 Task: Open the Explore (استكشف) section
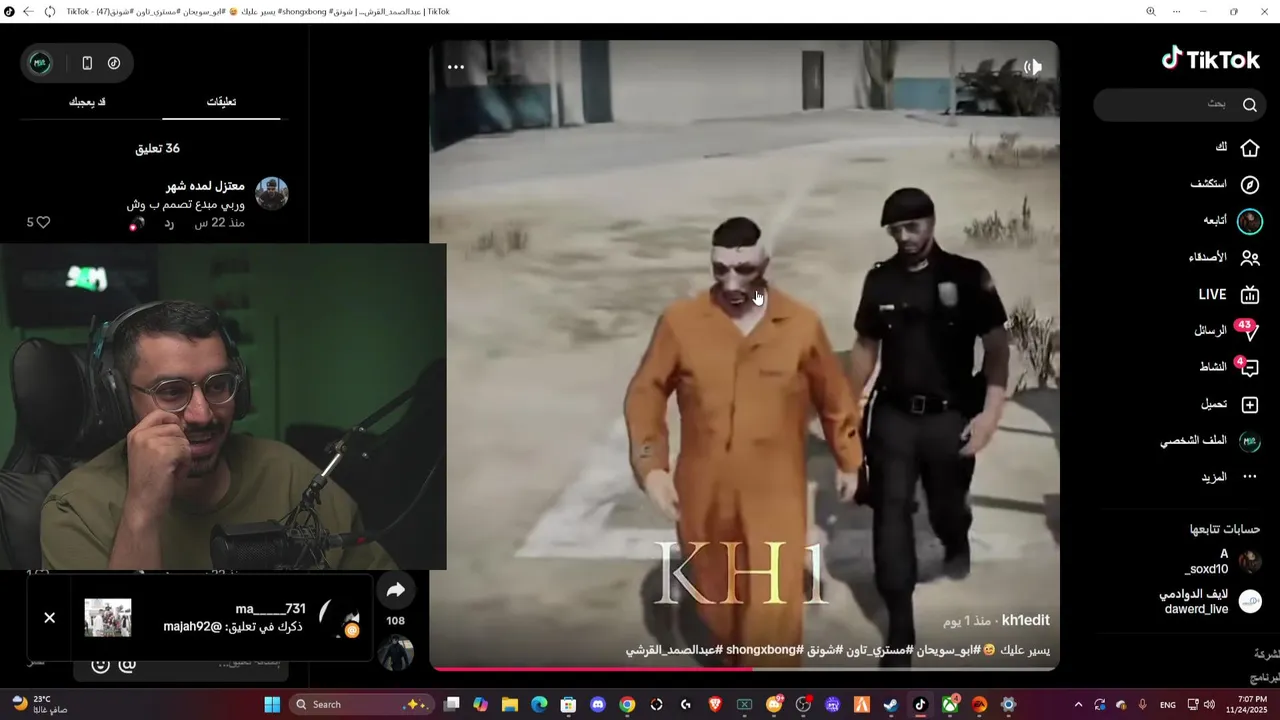[x=1225, y=184]
